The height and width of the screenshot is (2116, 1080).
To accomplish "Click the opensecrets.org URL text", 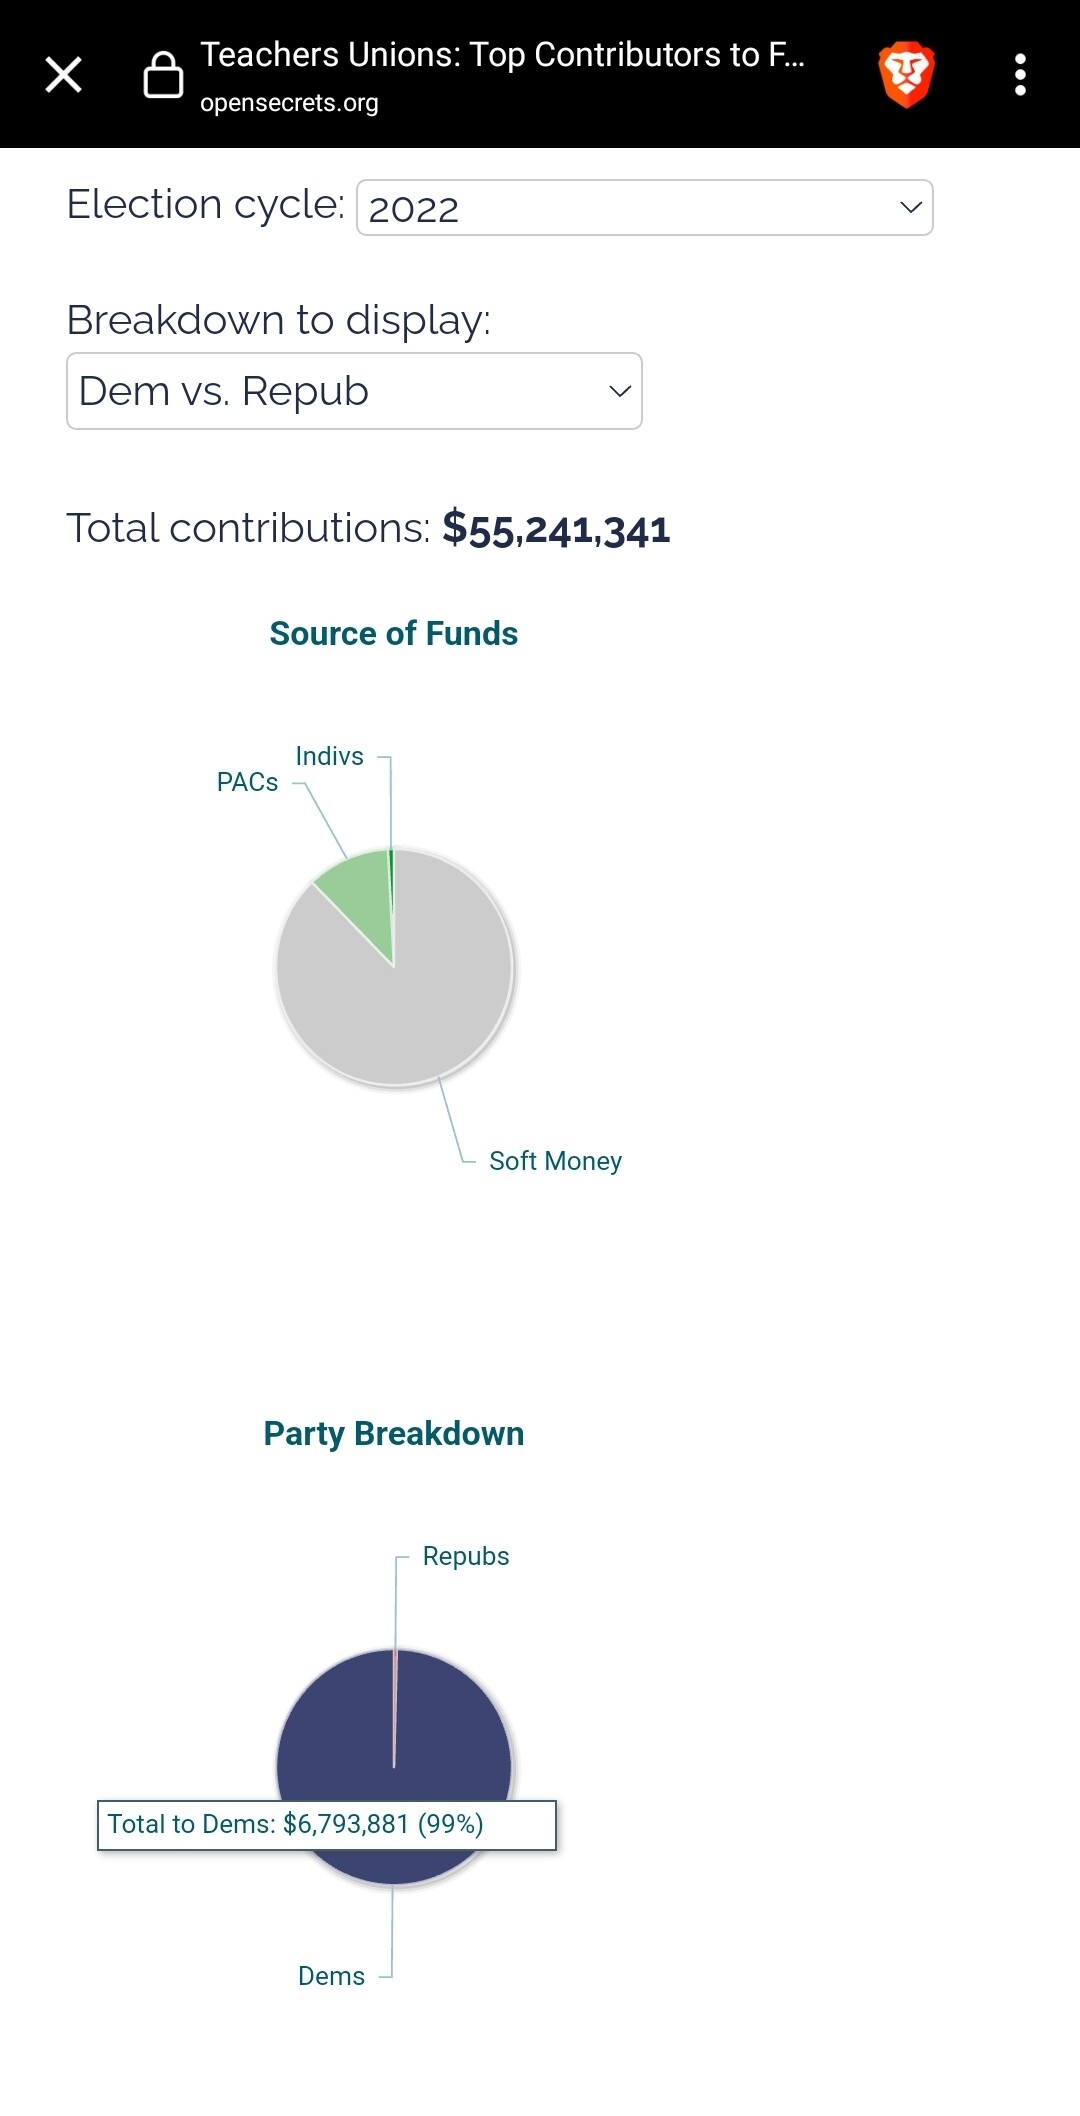I will tap(289, 103).
